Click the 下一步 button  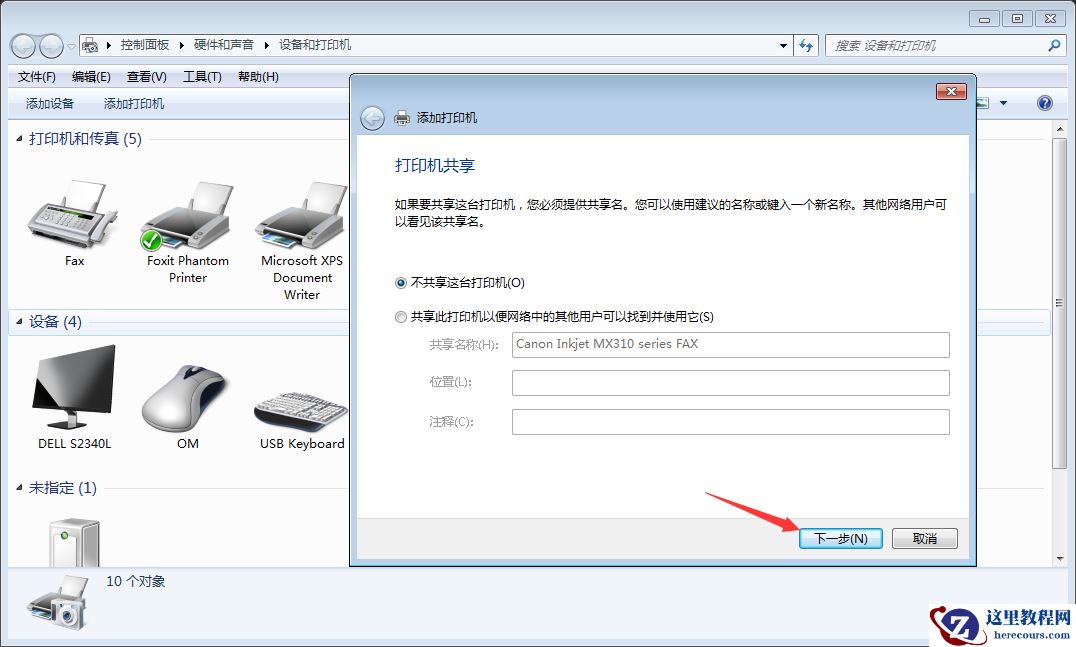click(839, 538)
